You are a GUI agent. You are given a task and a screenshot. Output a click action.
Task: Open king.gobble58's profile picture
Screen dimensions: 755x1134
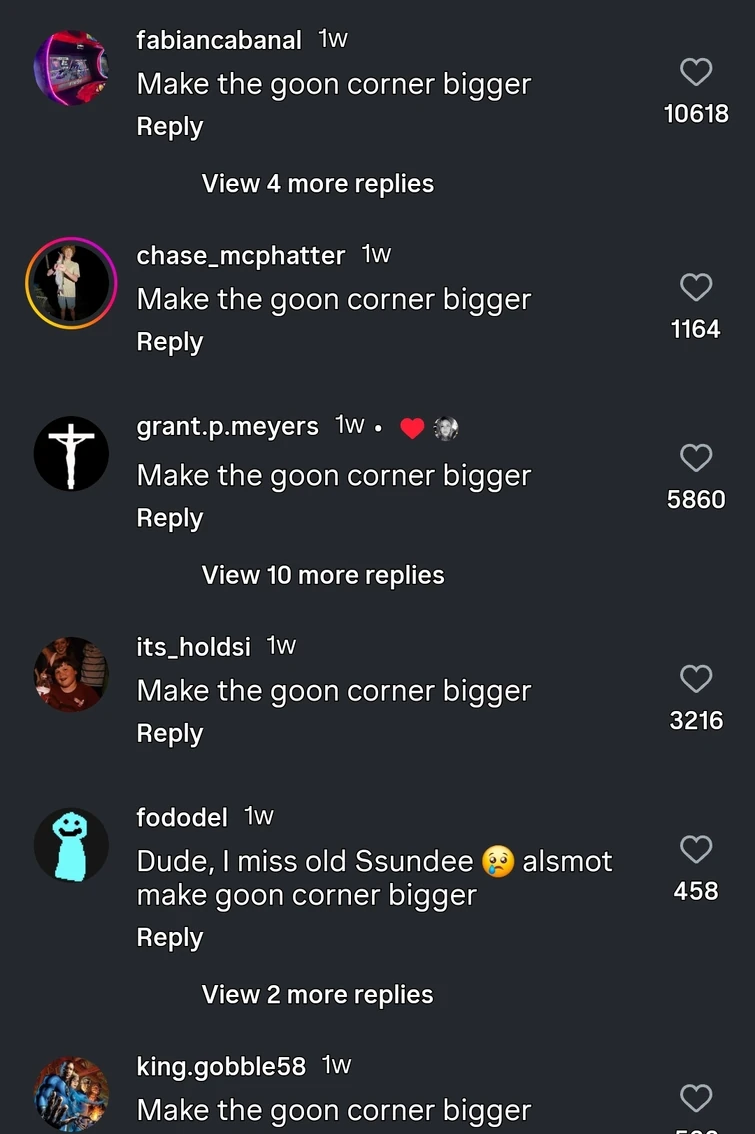(71, 1094)
